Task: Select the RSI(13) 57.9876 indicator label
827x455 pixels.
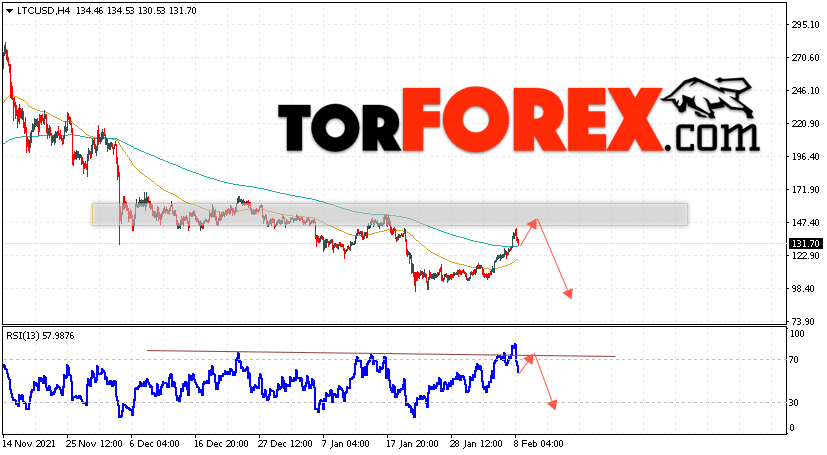Action: pyautogui.click(x=40, y=336)
